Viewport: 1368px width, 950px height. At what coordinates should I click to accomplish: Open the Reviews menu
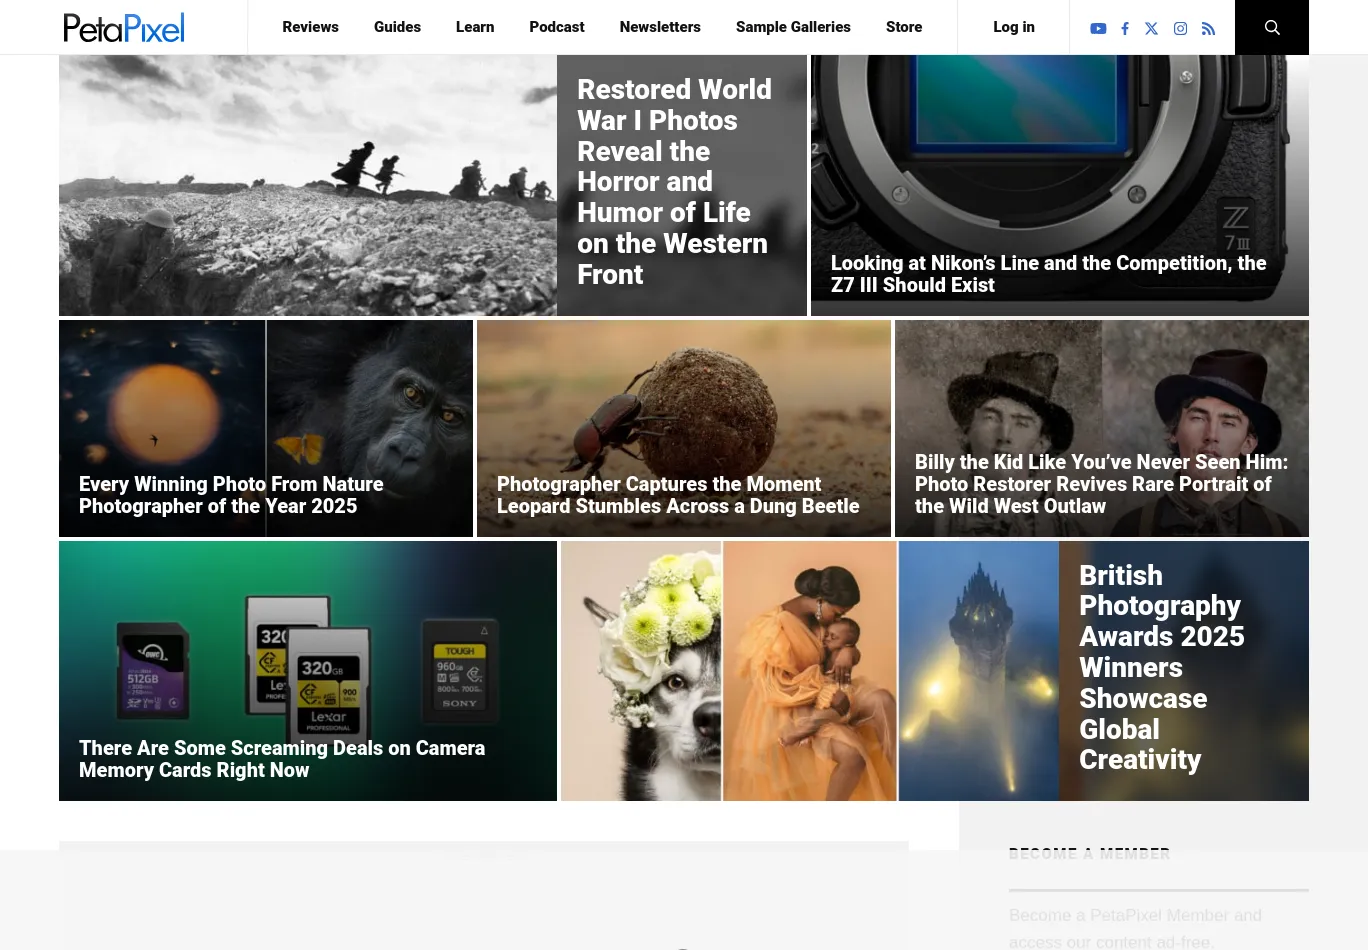coord(310,27)
